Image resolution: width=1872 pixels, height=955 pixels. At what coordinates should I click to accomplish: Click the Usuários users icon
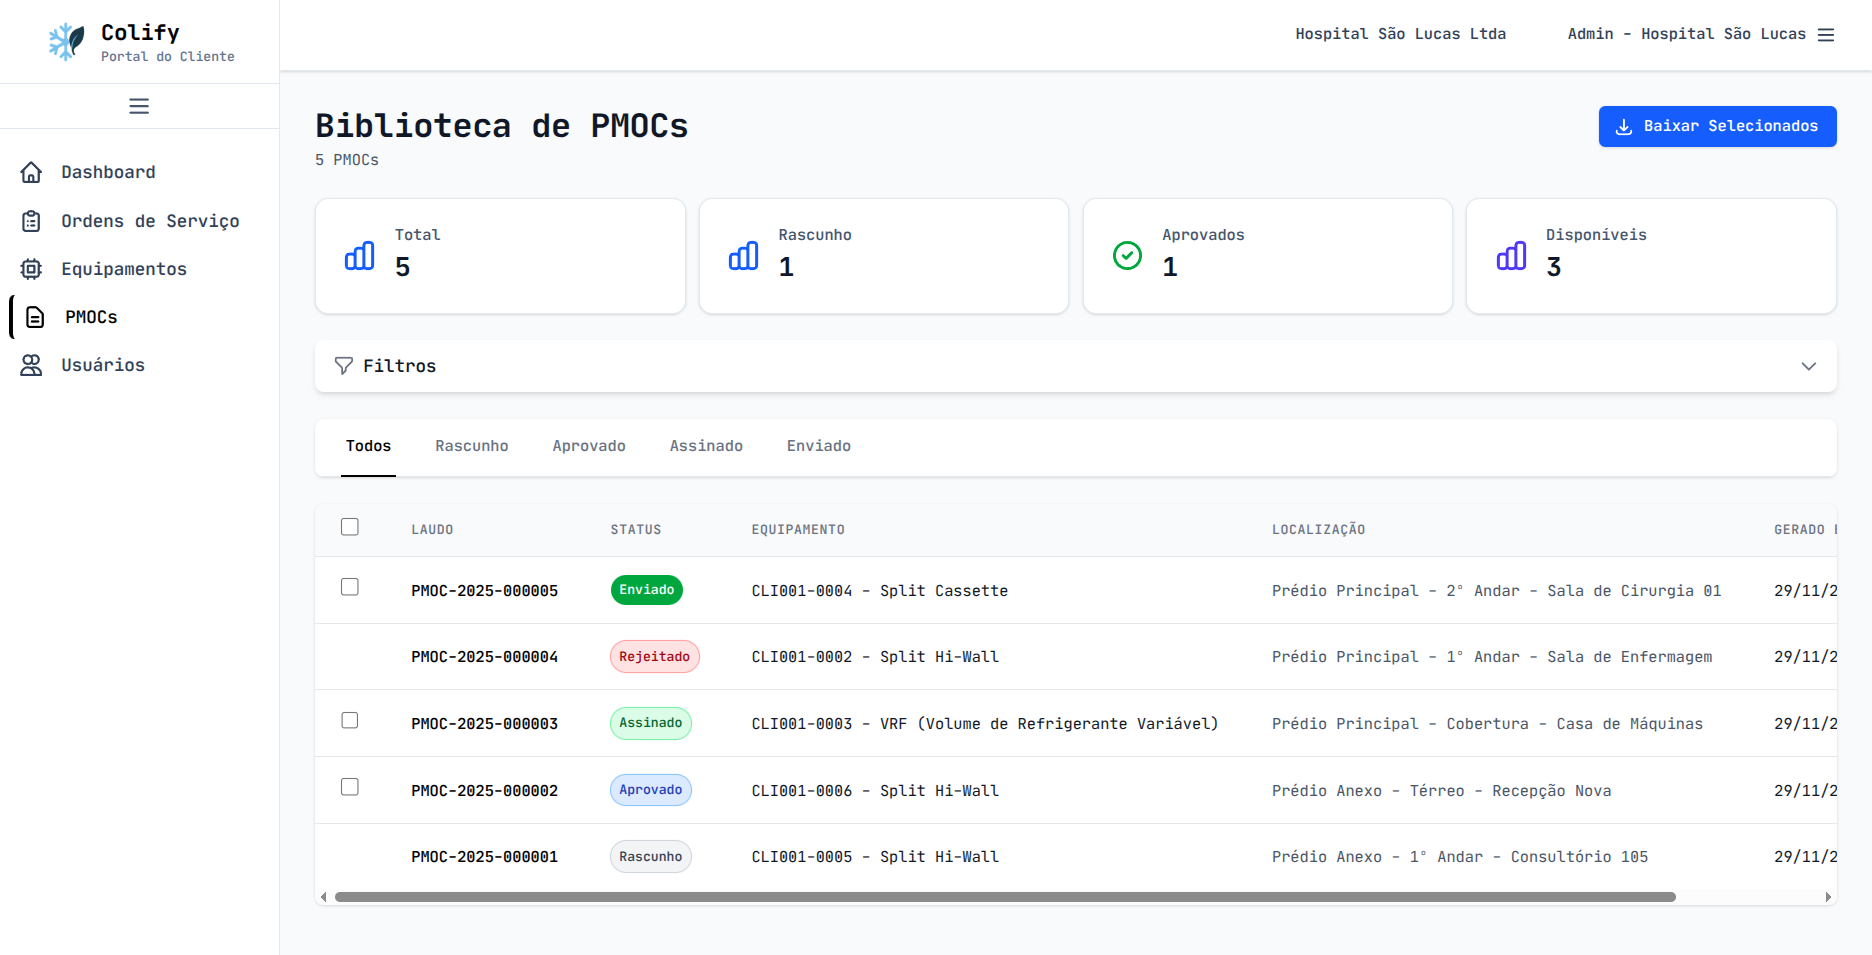[31, 364]
